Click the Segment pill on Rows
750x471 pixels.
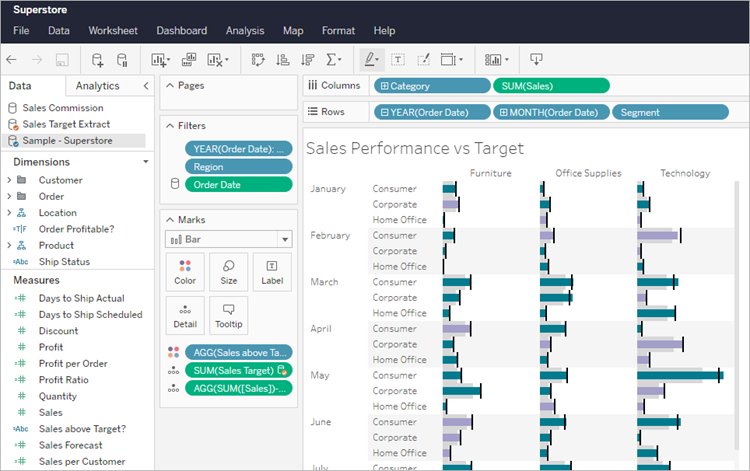click(x=670, y=112)
